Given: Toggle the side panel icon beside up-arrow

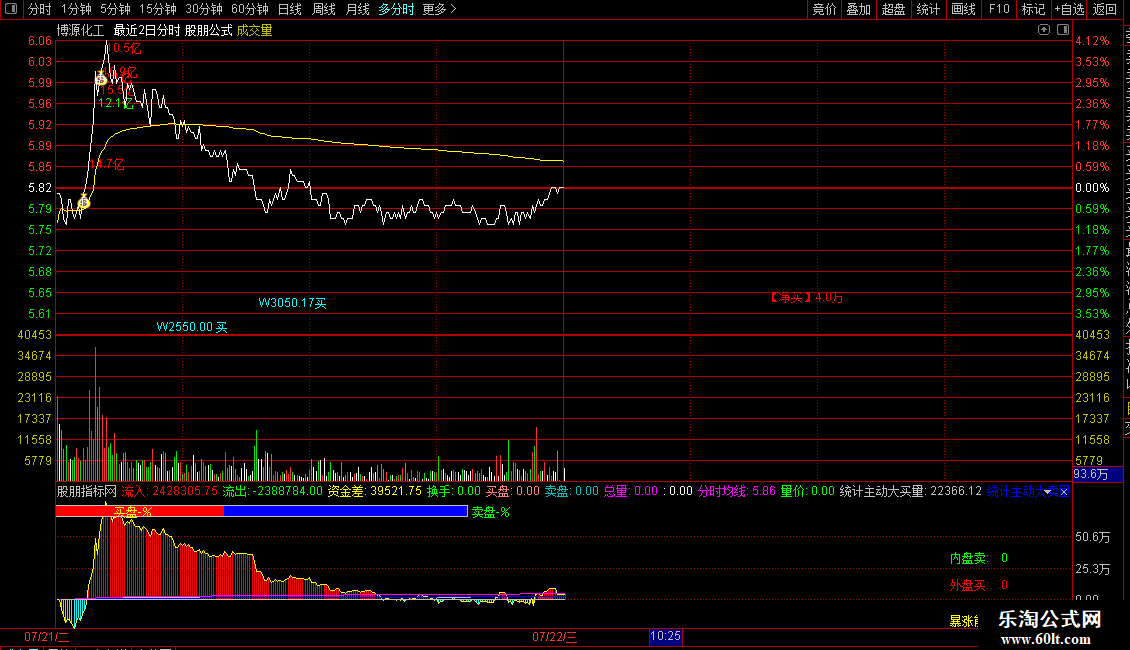Looking at the screenshot, I should [x=1063, y=30].
